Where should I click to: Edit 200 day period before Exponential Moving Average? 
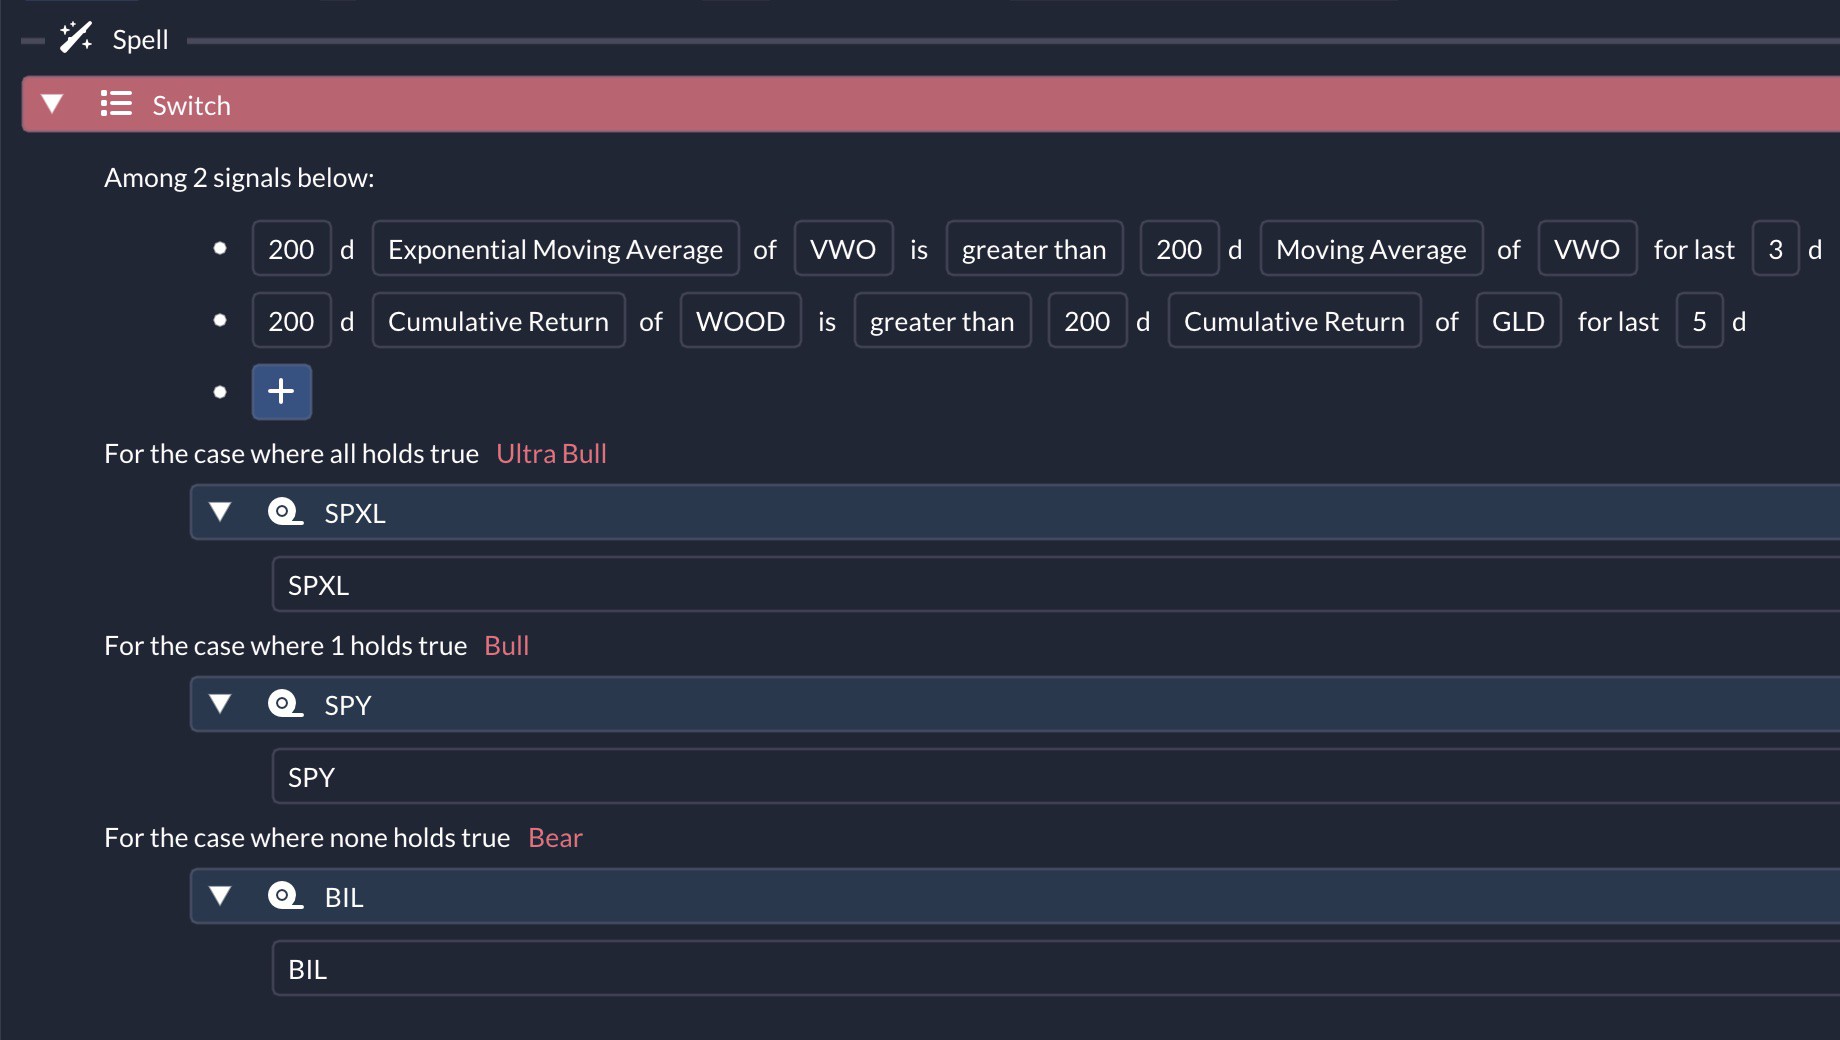(291, 248)
